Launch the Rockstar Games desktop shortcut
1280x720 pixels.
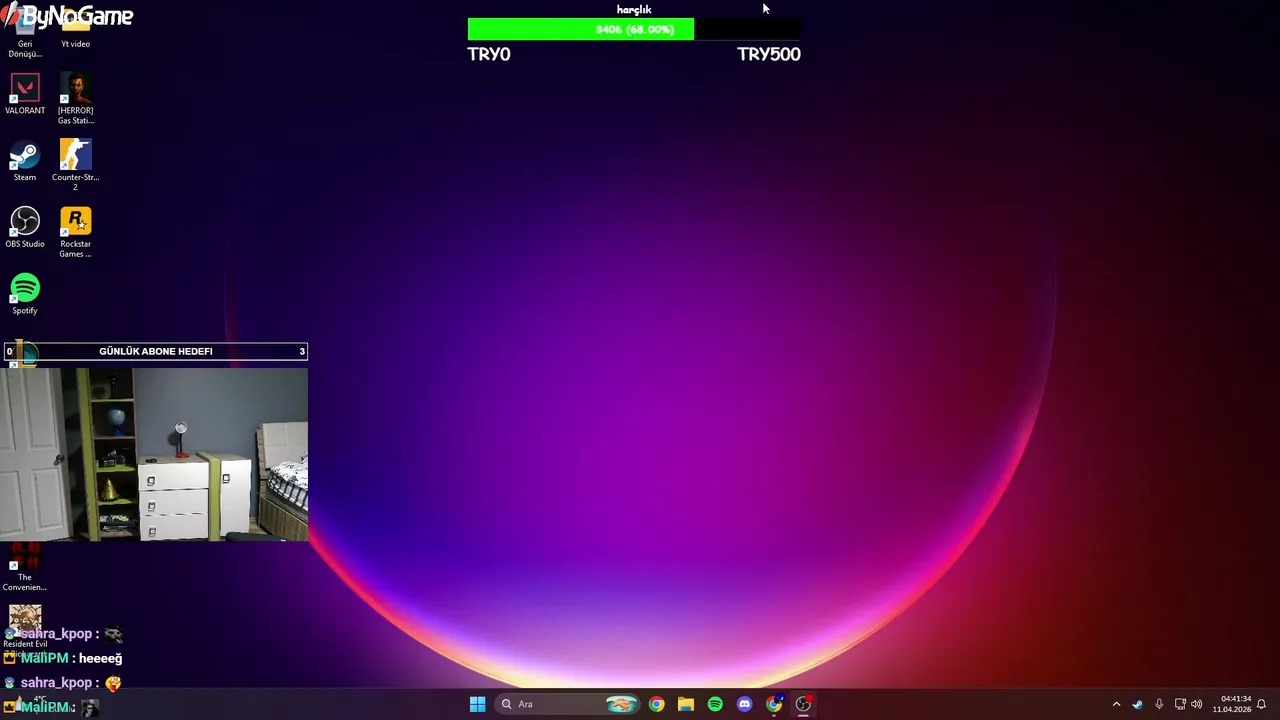(75, 232)
